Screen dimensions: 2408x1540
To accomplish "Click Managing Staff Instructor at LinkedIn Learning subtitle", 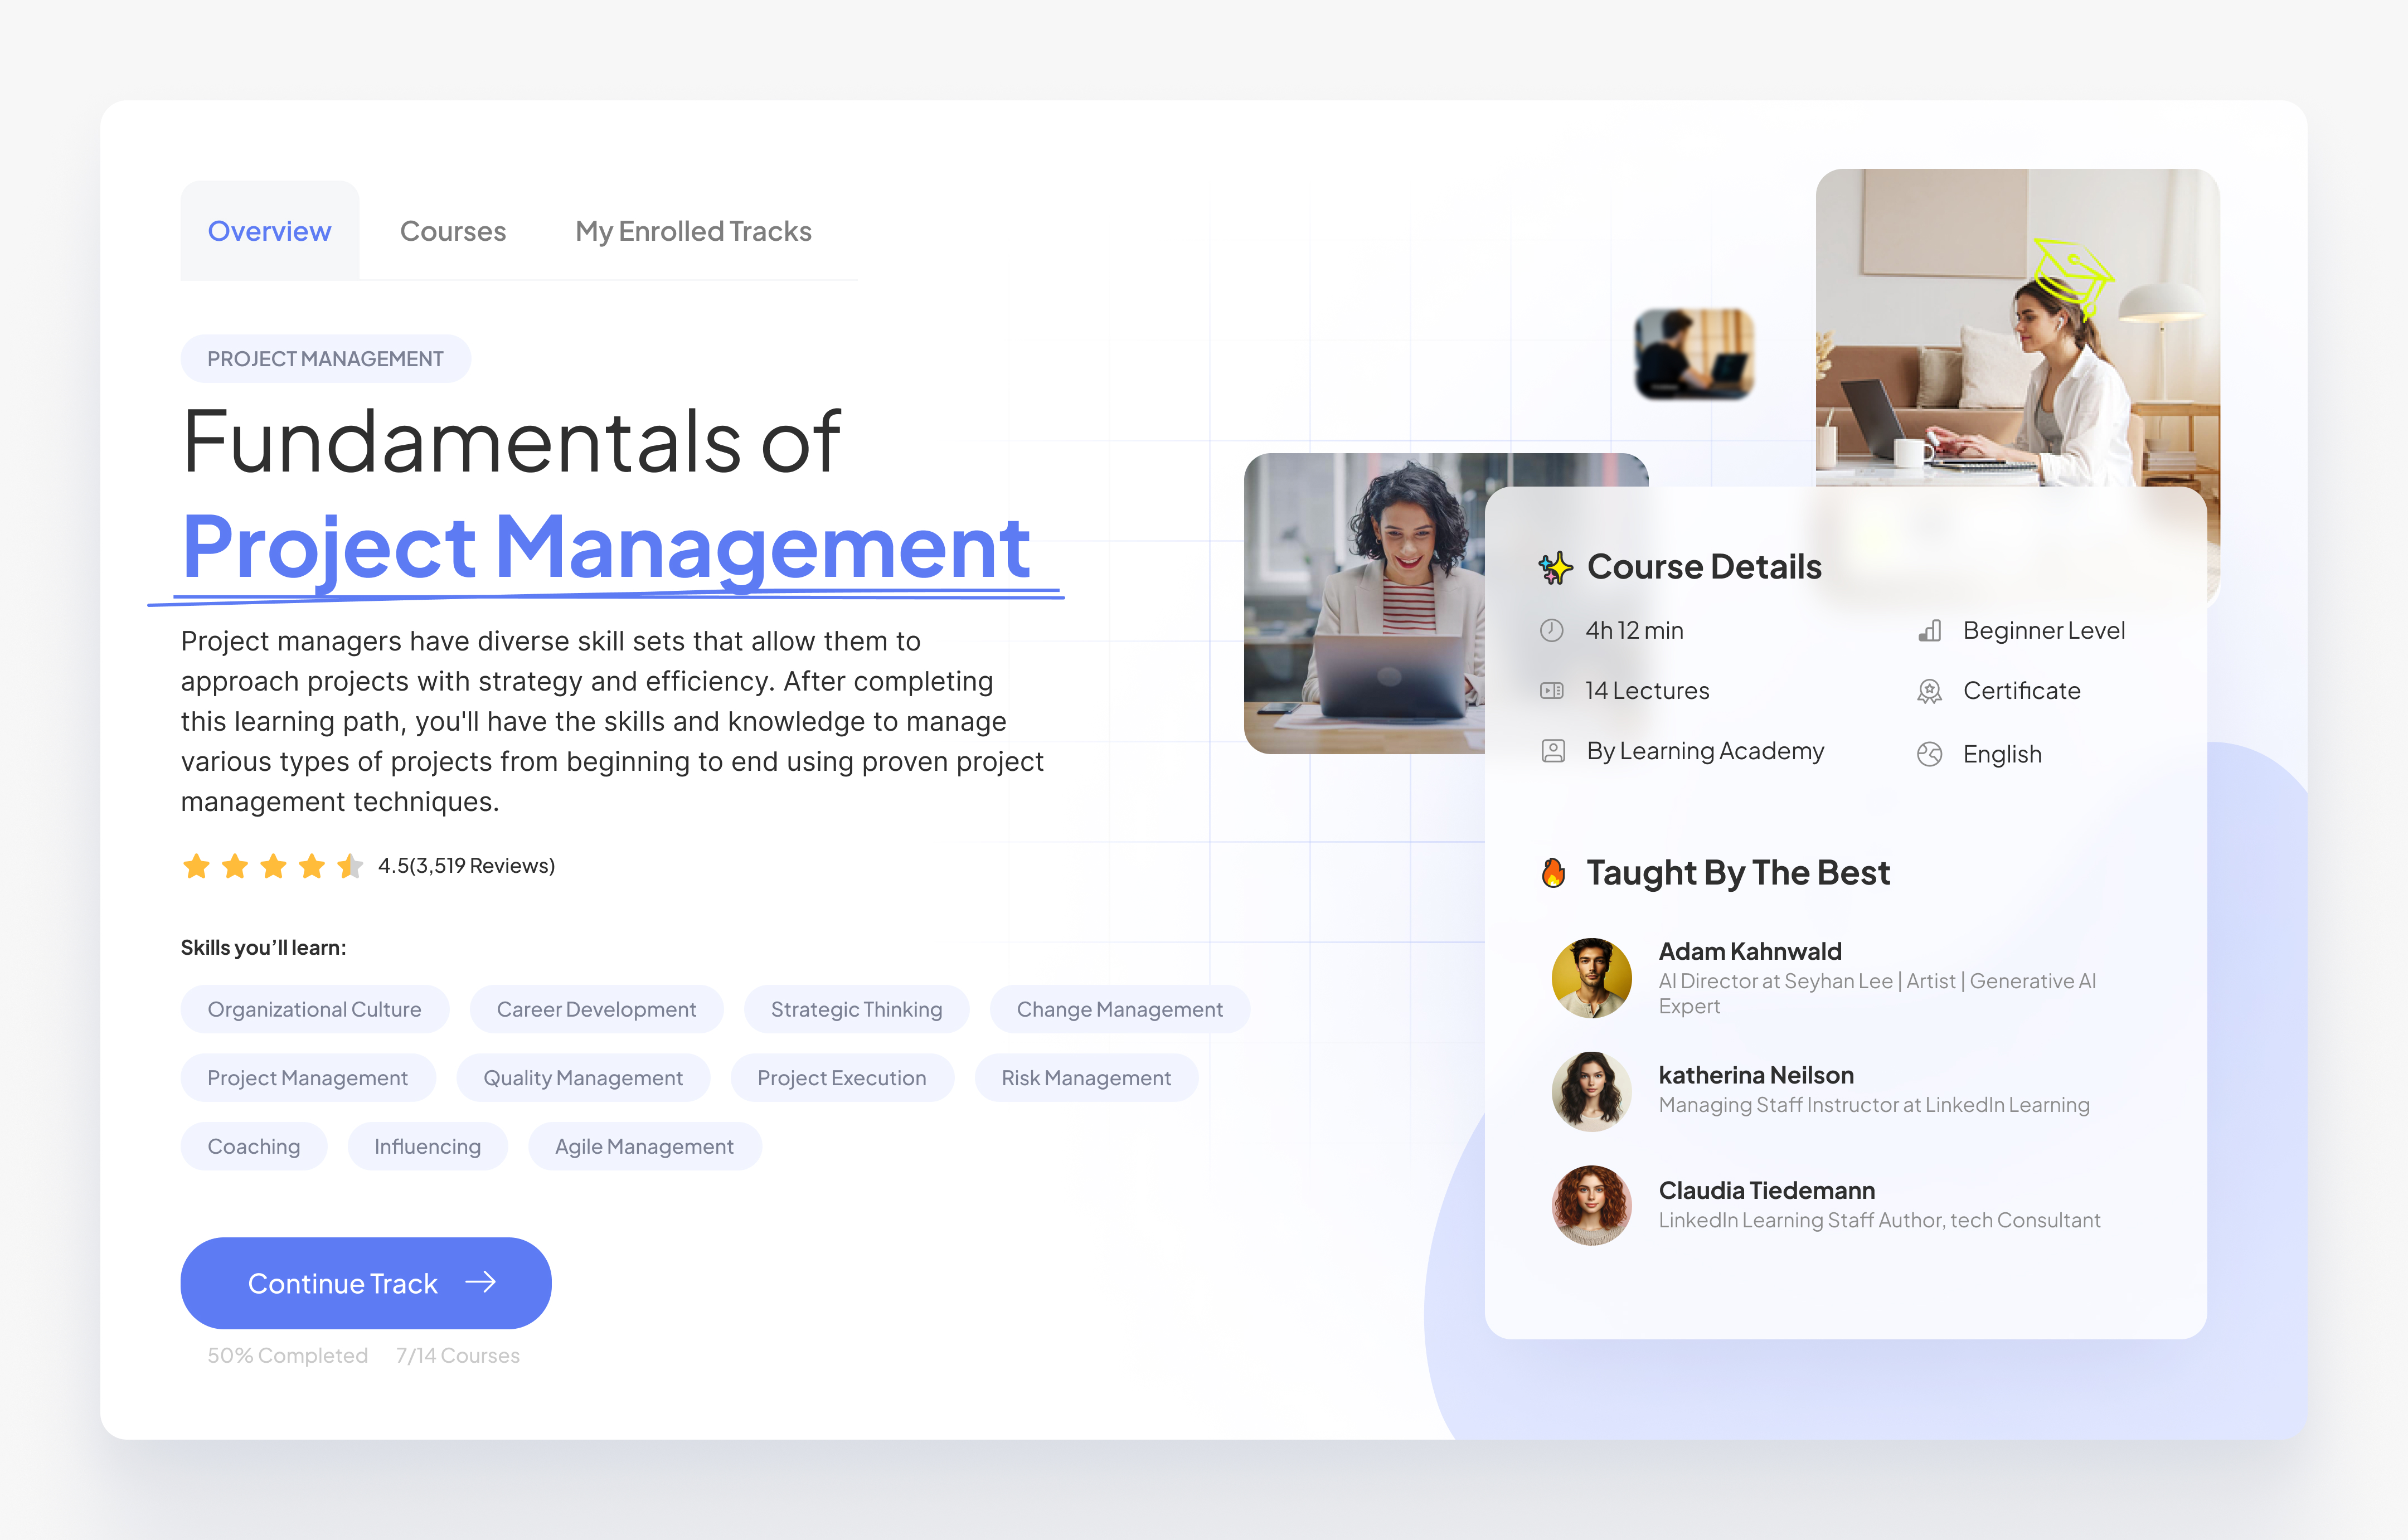I will (x=1874, y=1105).
